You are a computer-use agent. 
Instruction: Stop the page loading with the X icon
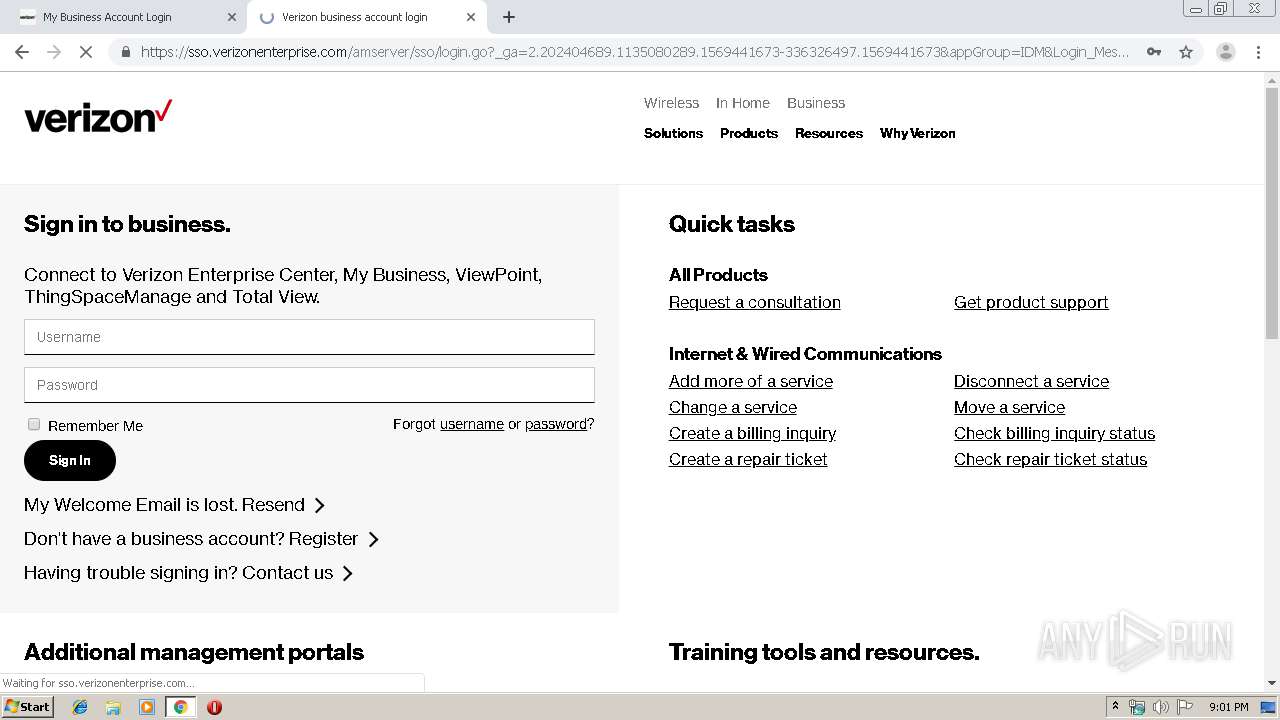[x=86, y=52]
